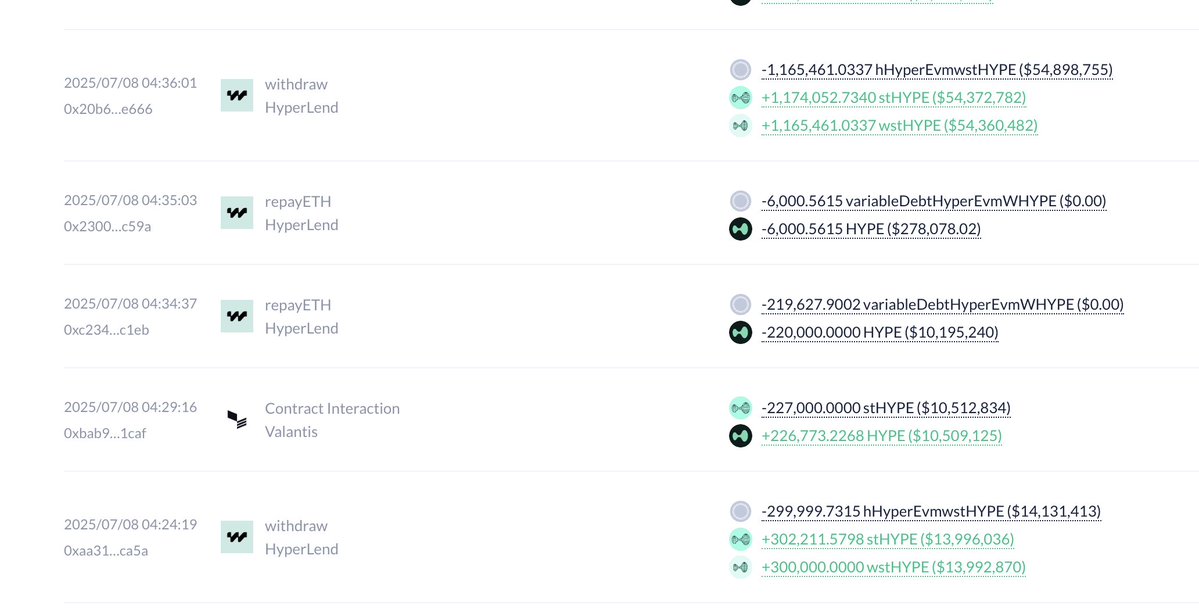Click stHYPE icon beside -227,000.0000 stHYPE
This screenshot has height=609, width=1199.
[740, 408]
